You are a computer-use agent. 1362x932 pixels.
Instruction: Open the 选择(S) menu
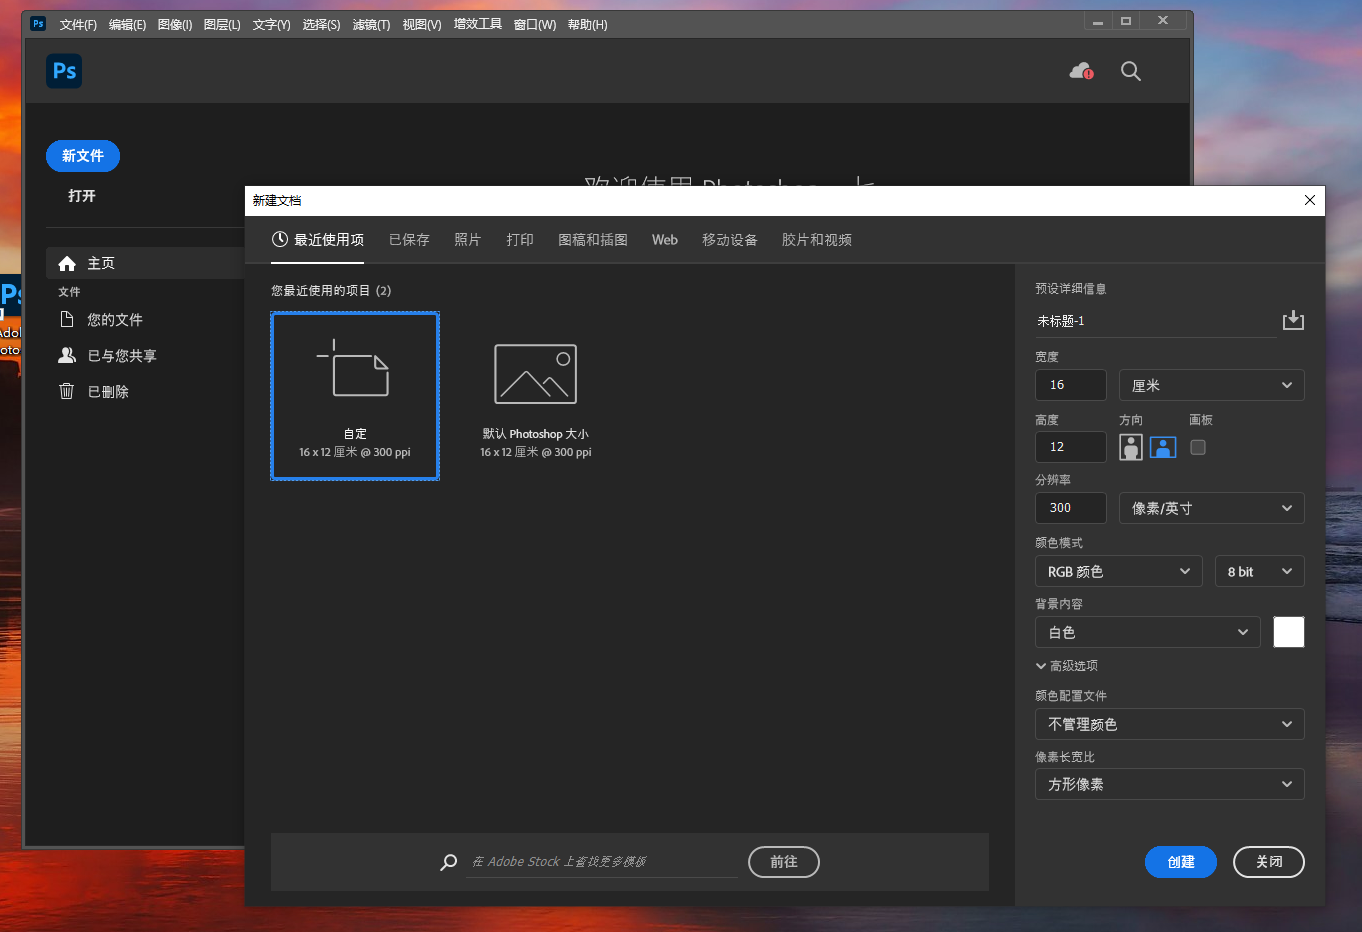pyautogui.click(x=321, y=24)
